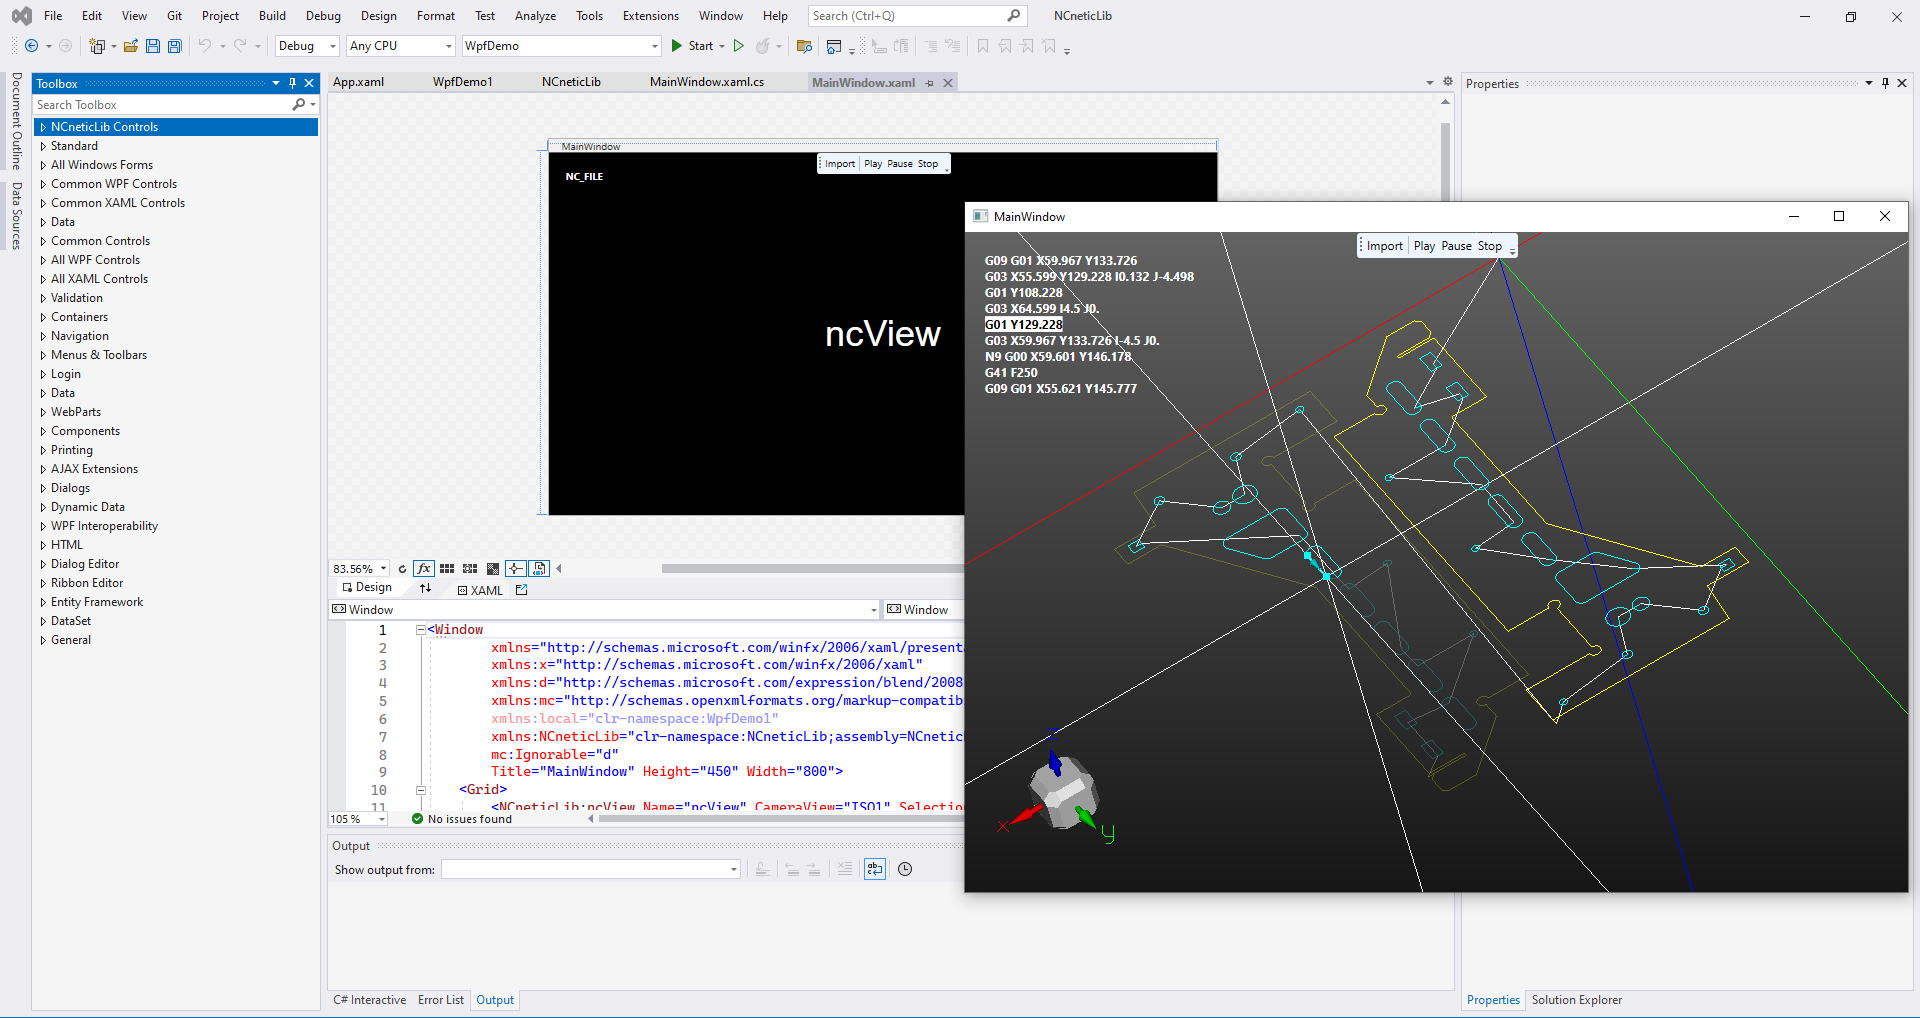Click the designer horizontal scrollbar
Viewport: 1920px width, 1018px height.
coord(812,569)
